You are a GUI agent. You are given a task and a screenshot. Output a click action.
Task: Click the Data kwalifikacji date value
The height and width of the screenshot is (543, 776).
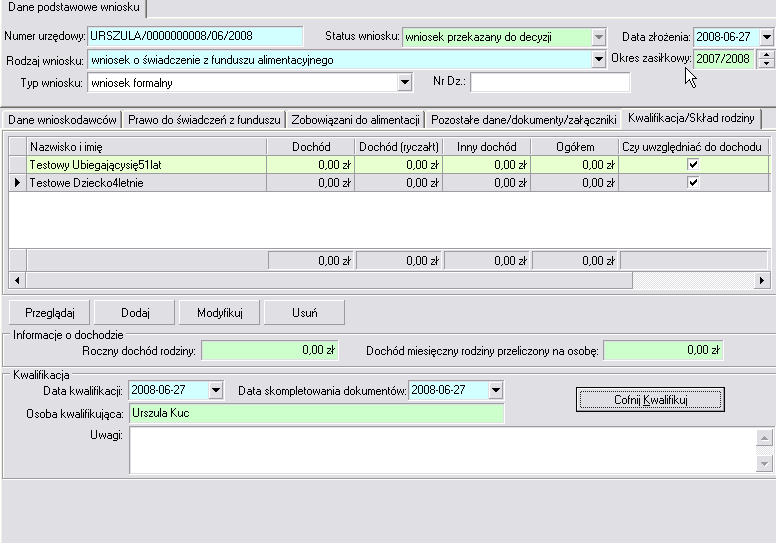click(168, 390)
